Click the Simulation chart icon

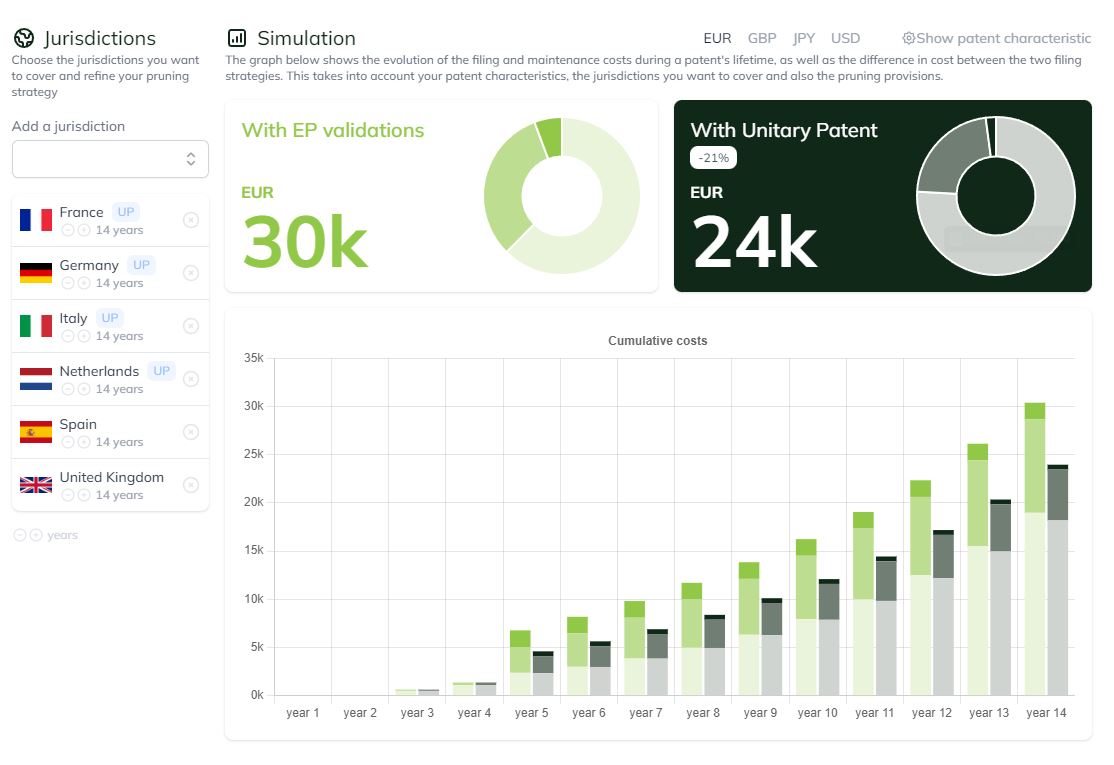coord(237,39)
